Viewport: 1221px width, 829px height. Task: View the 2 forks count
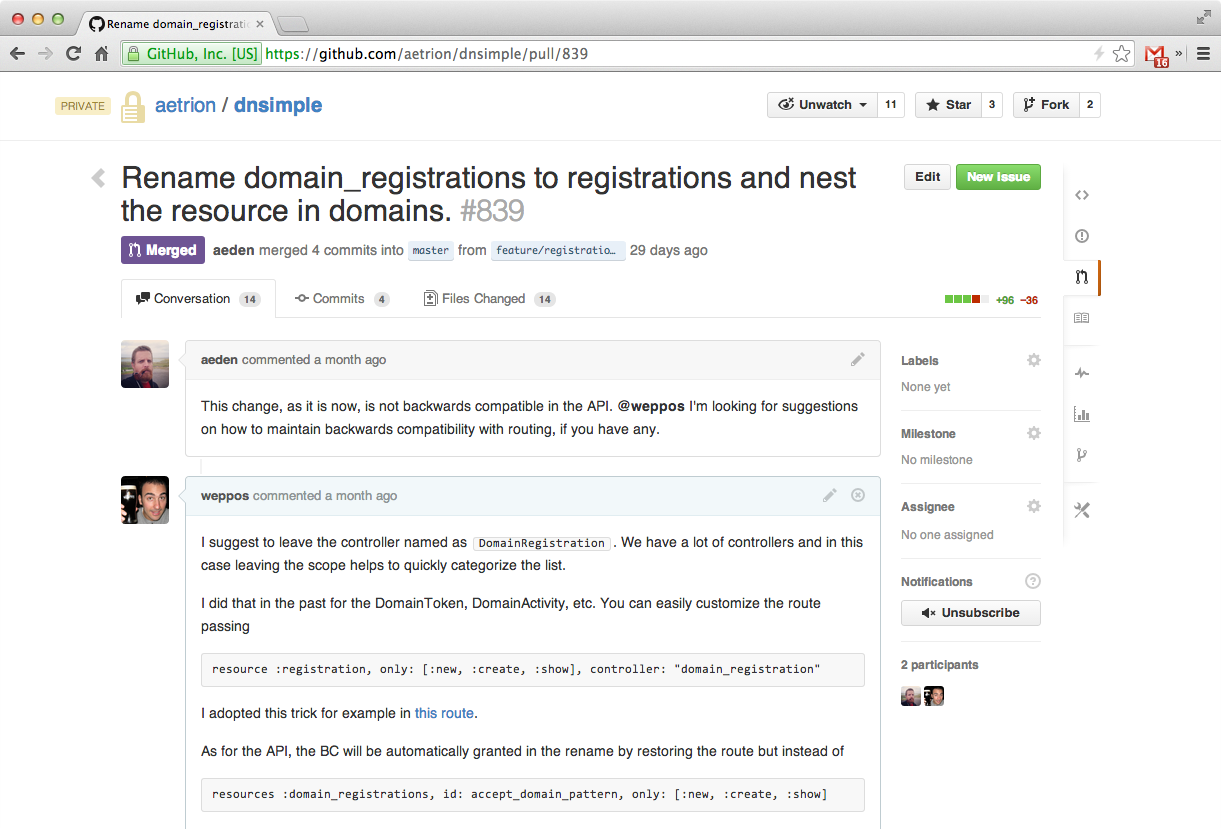pyautogui.click(x=1090, y=105)
